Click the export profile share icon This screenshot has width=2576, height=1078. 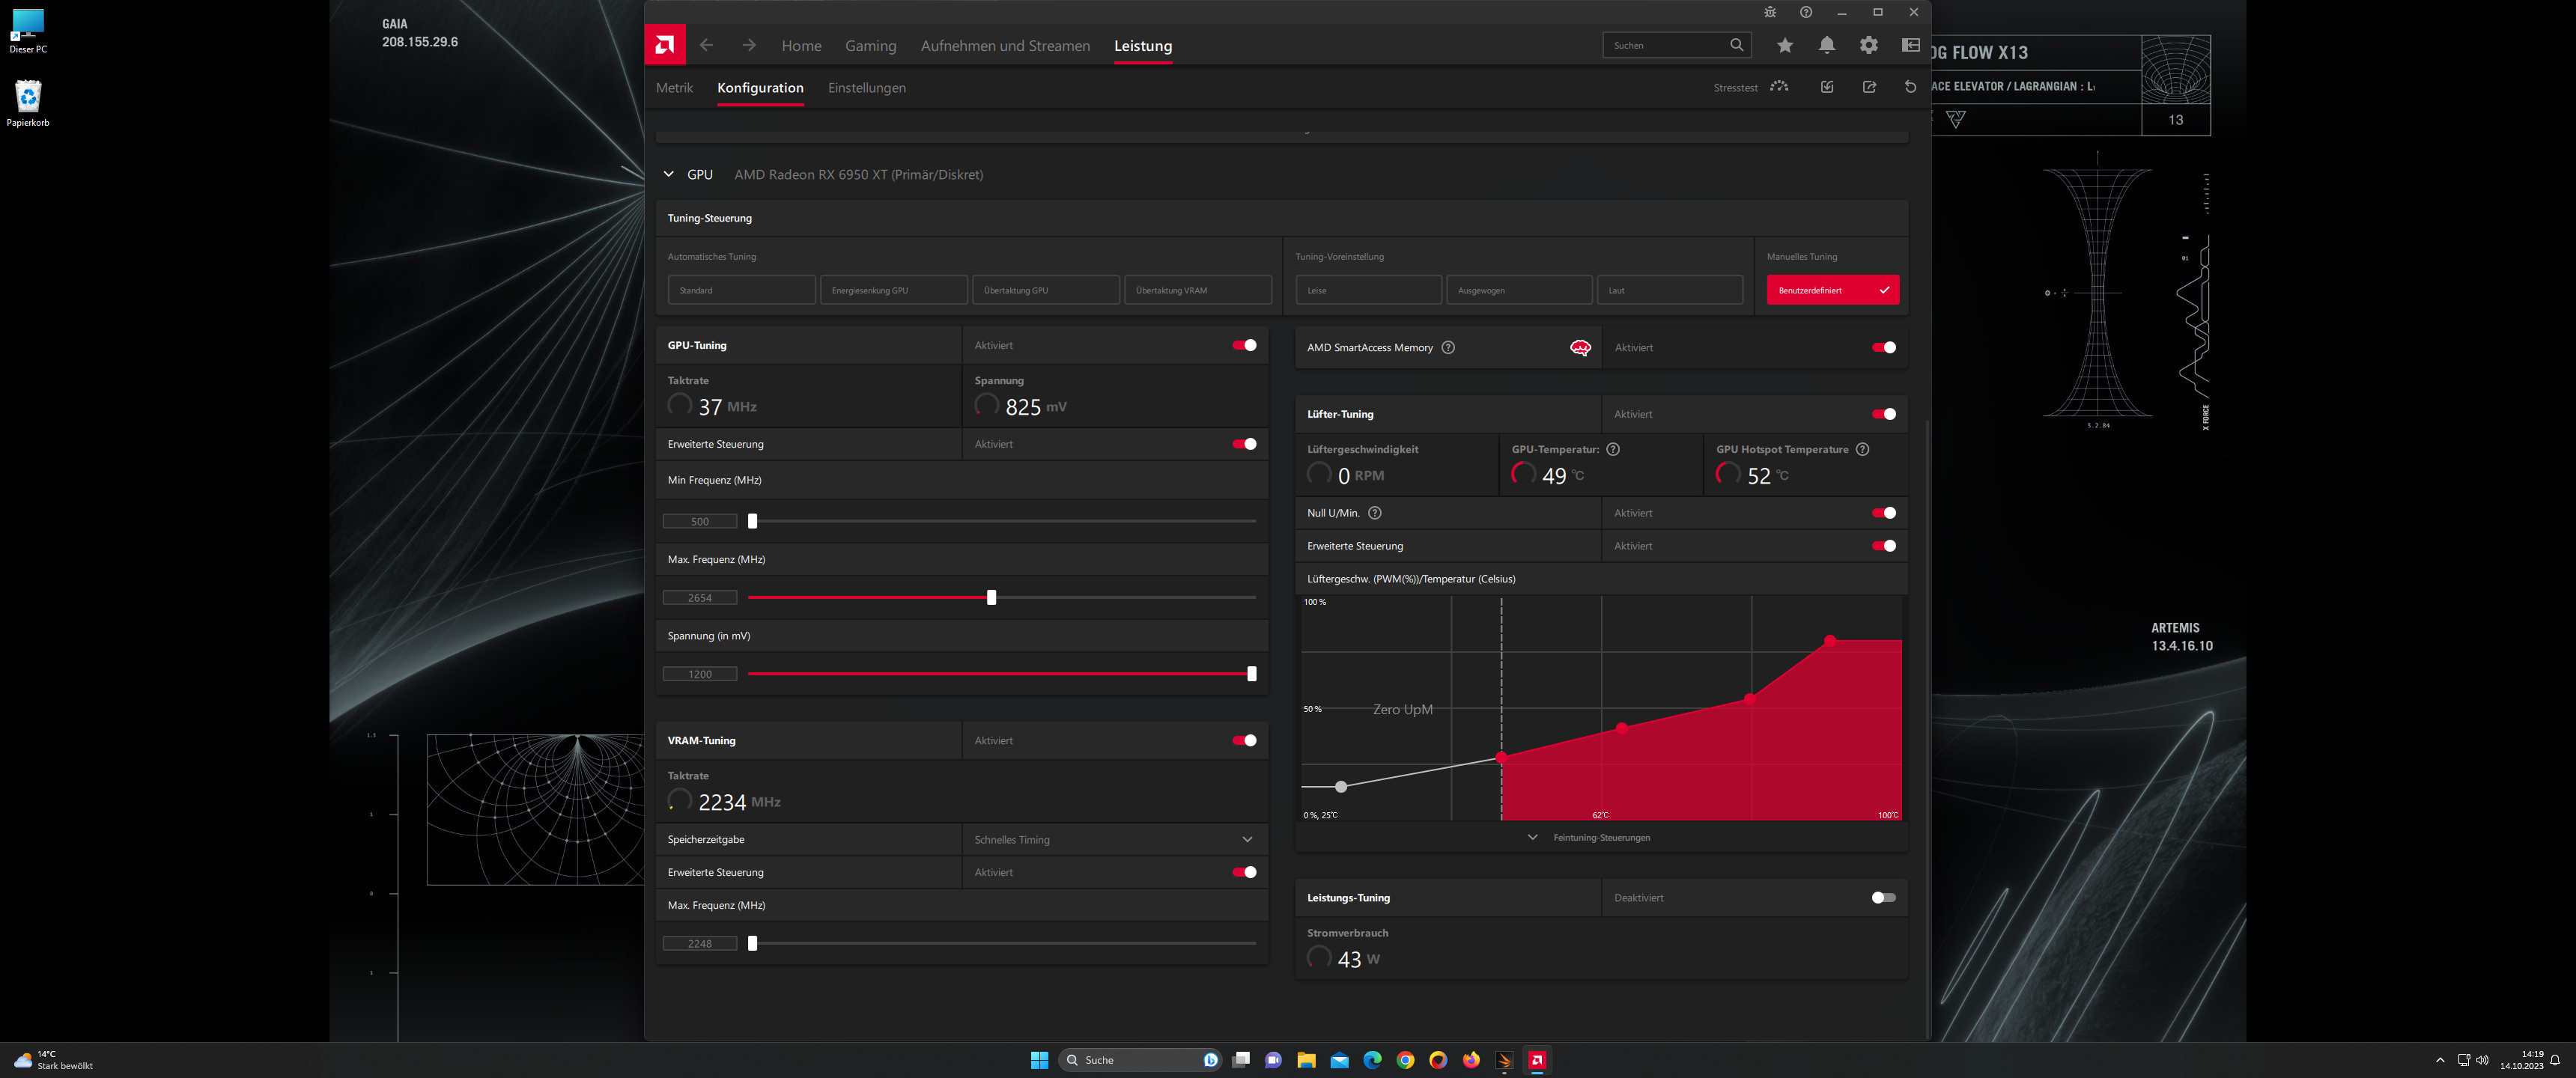1869,87
